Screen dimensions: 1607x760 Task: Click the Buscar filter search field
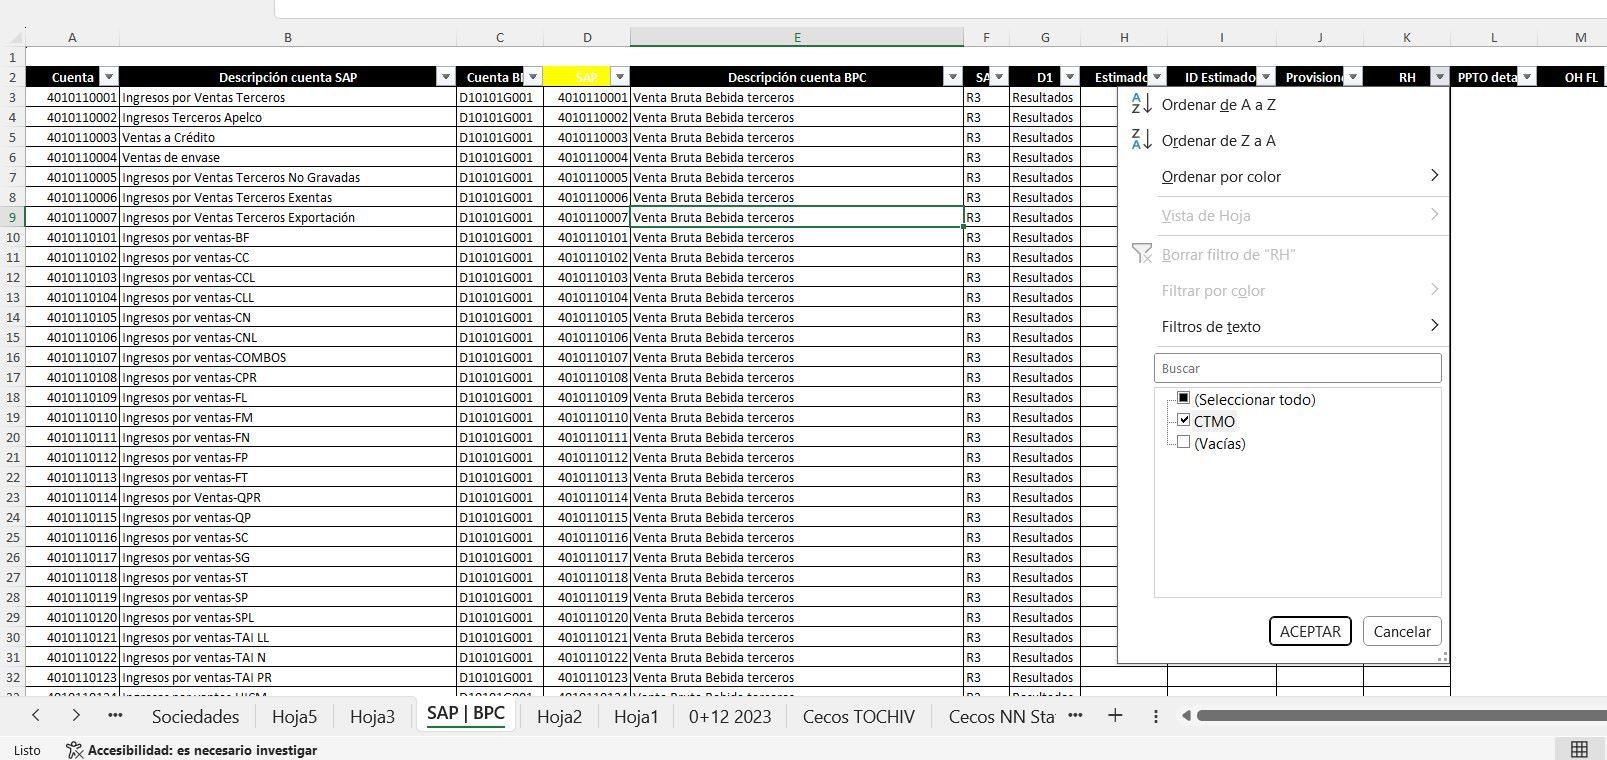1297,368
